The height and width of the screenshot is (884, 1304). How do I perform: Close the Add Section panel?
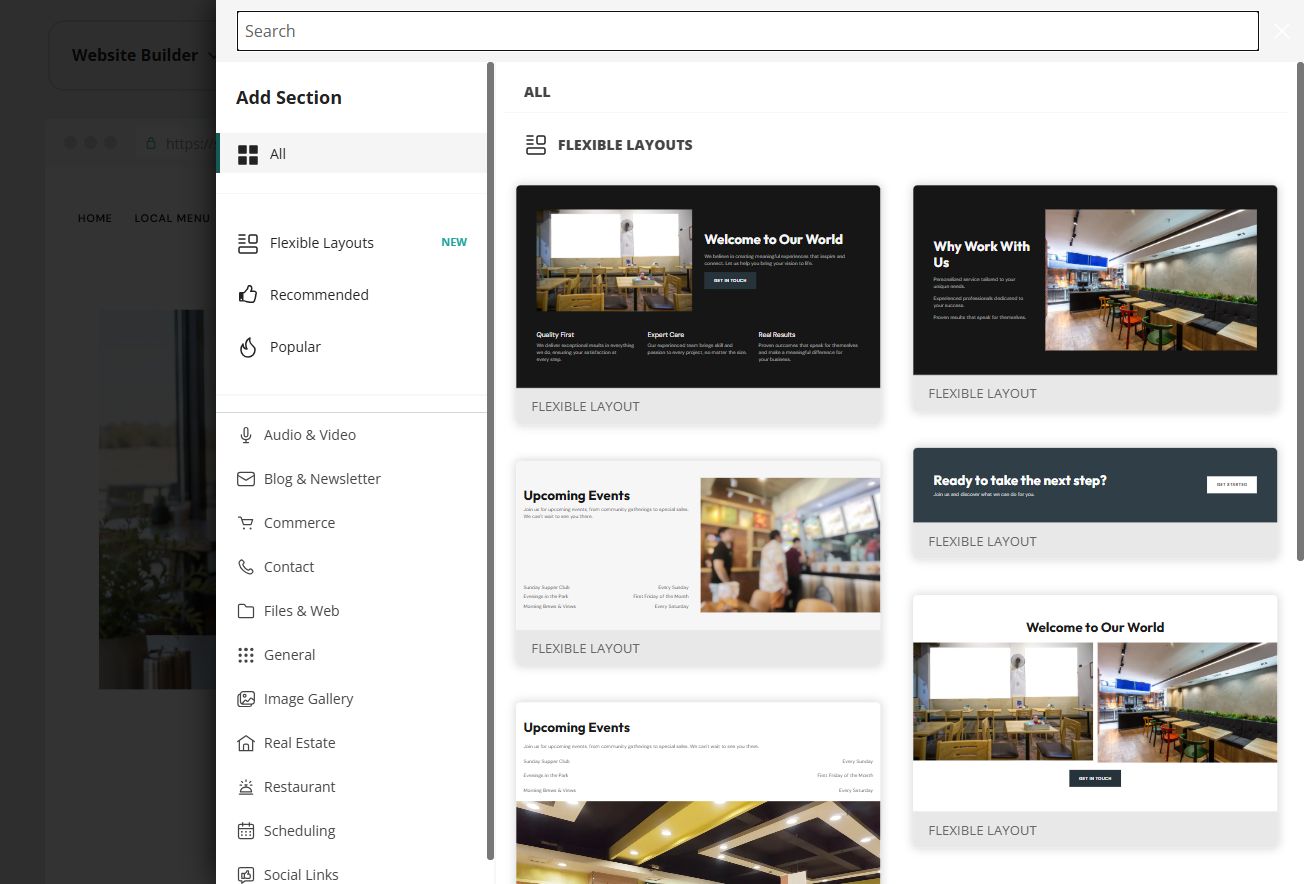click(1283, 31)
